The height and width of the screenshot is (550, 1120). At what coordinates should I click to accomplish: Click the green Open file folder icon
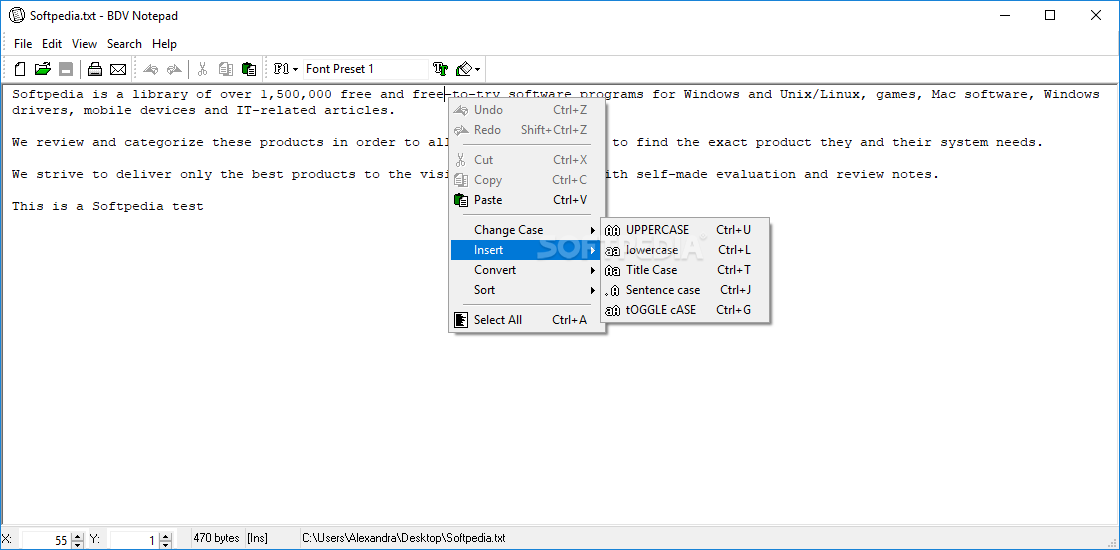pos(43,69)
